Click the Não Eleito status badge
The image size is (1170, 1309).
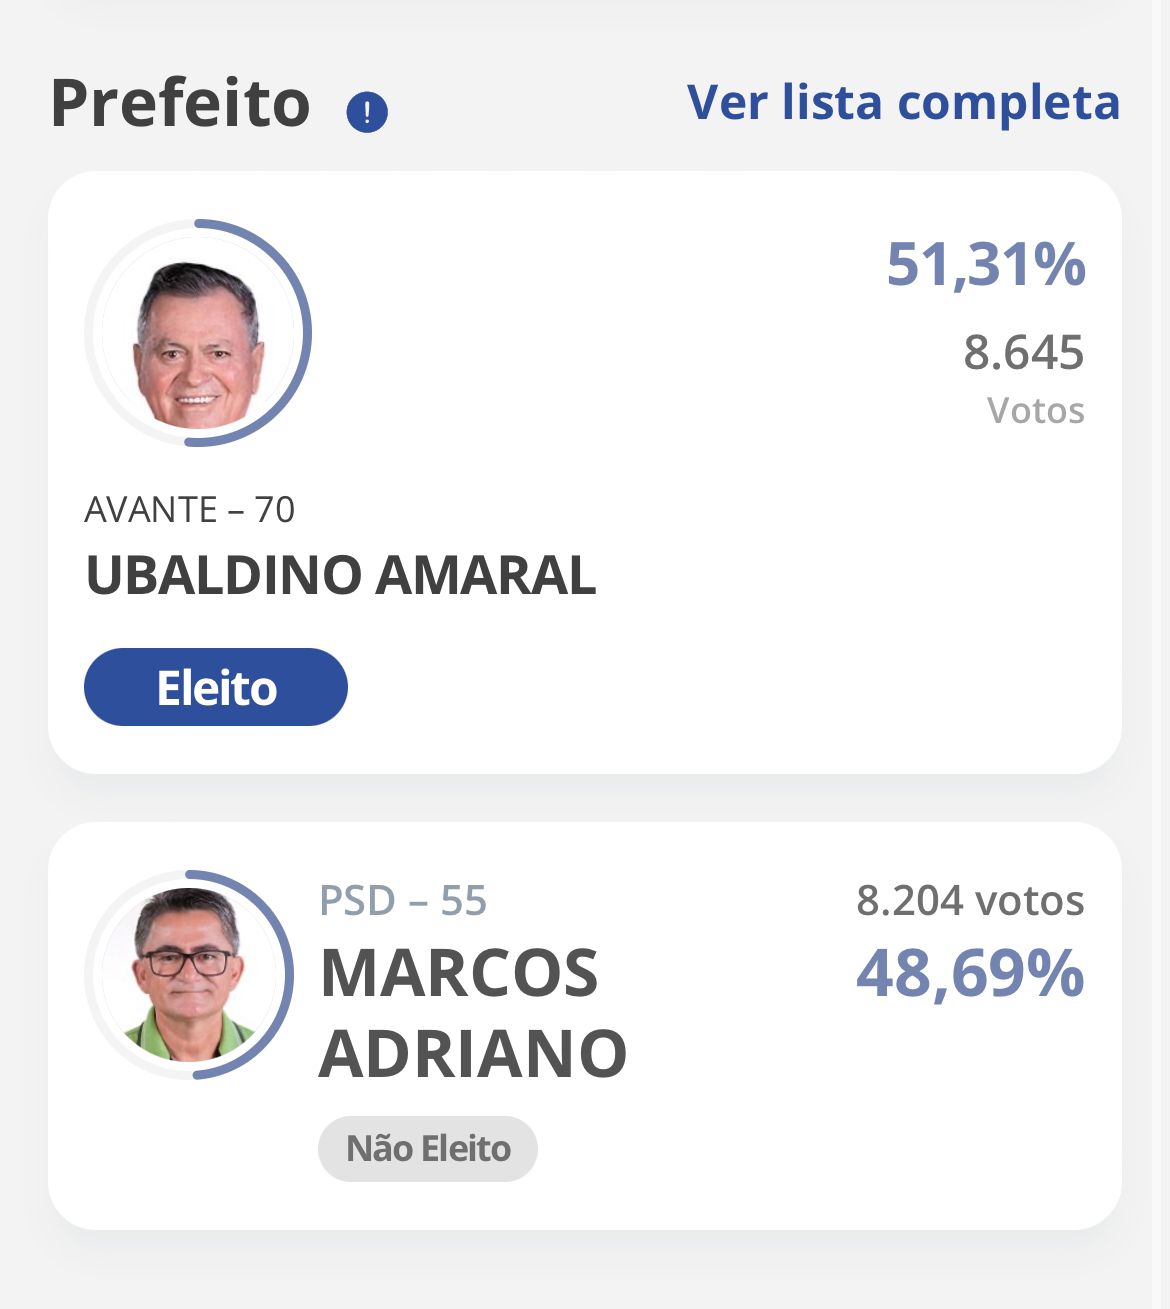click(x=428, y=1149)
